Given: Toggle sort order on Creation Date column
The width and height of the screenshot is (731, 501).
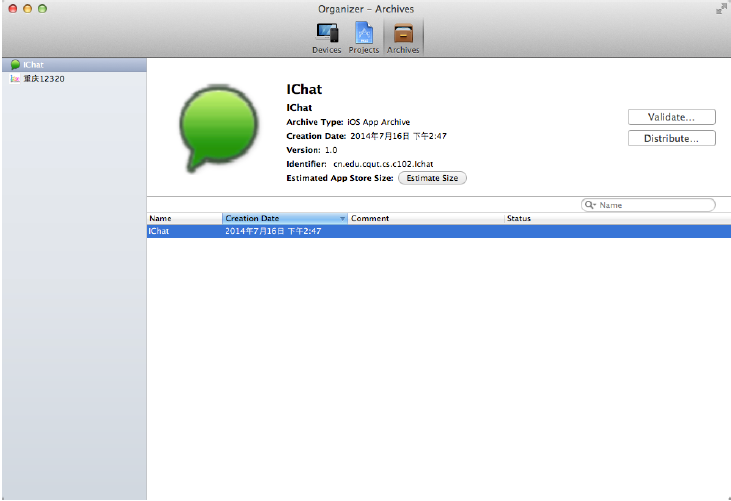Looking at the screenshot, I should [284, 218].
